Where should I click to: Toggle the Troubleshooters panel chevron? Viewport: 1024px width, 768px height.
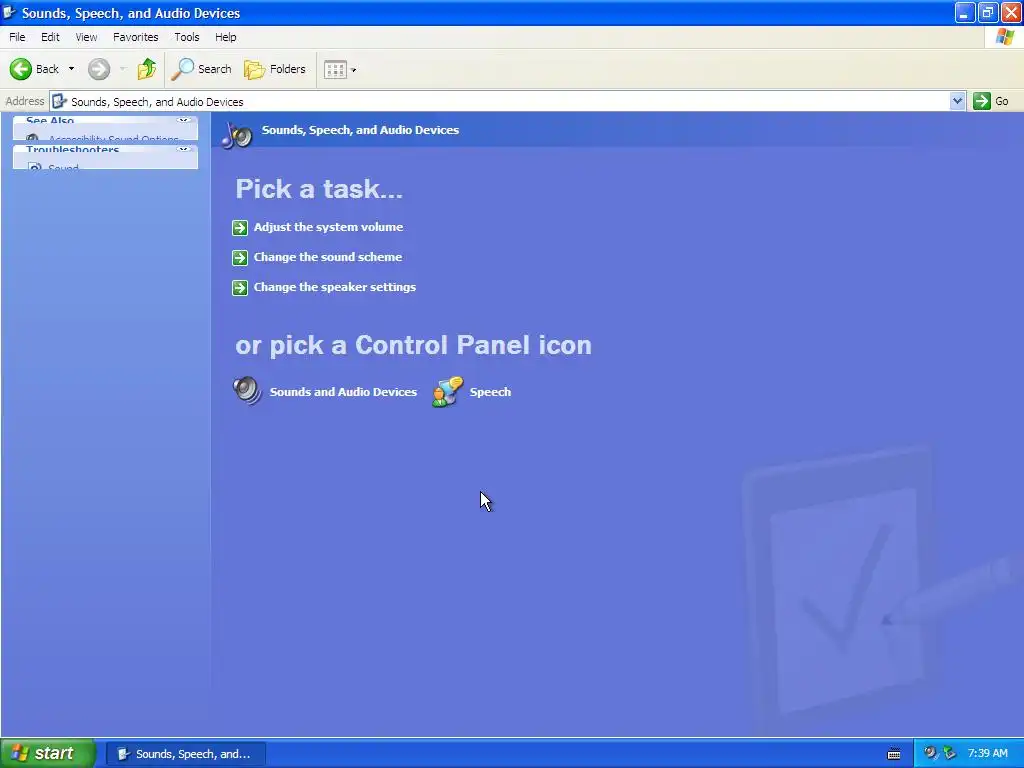[184, 150]
